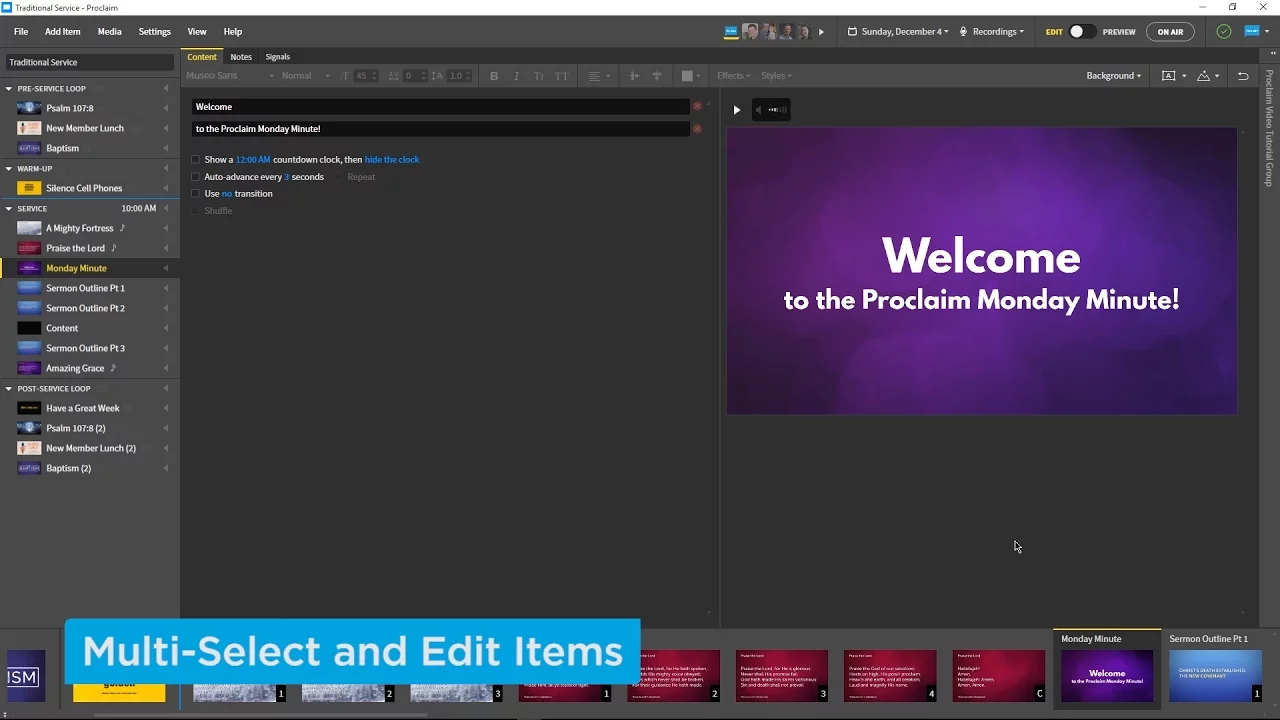Open the text alignment options

pyautogui.click(x=599, y=76)
